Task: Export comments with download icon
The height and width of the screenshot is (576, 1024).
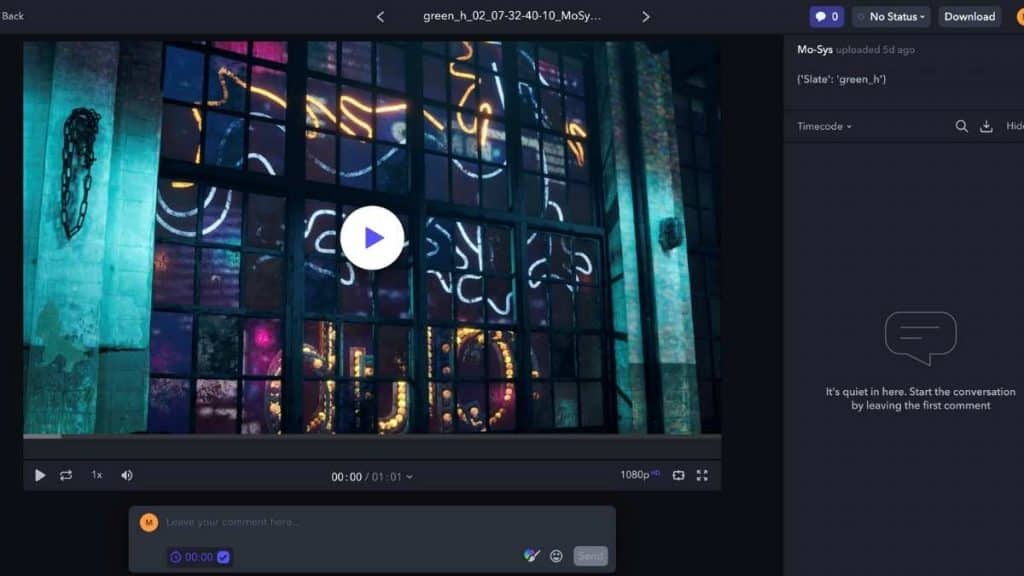Action: click(986, 126)
